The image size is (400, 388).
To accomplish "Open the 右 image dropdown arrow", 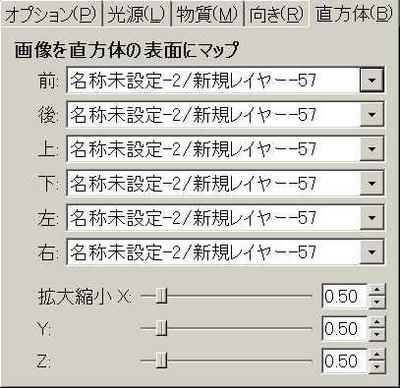I will (x=371, y=252).
